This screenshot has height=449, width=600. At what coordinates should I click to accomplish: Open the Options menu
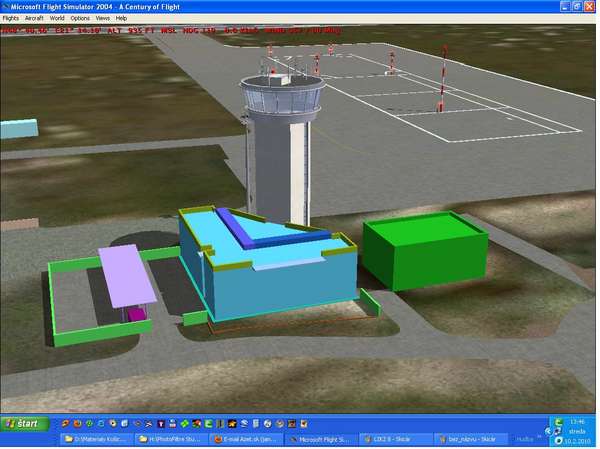[80, 18]
